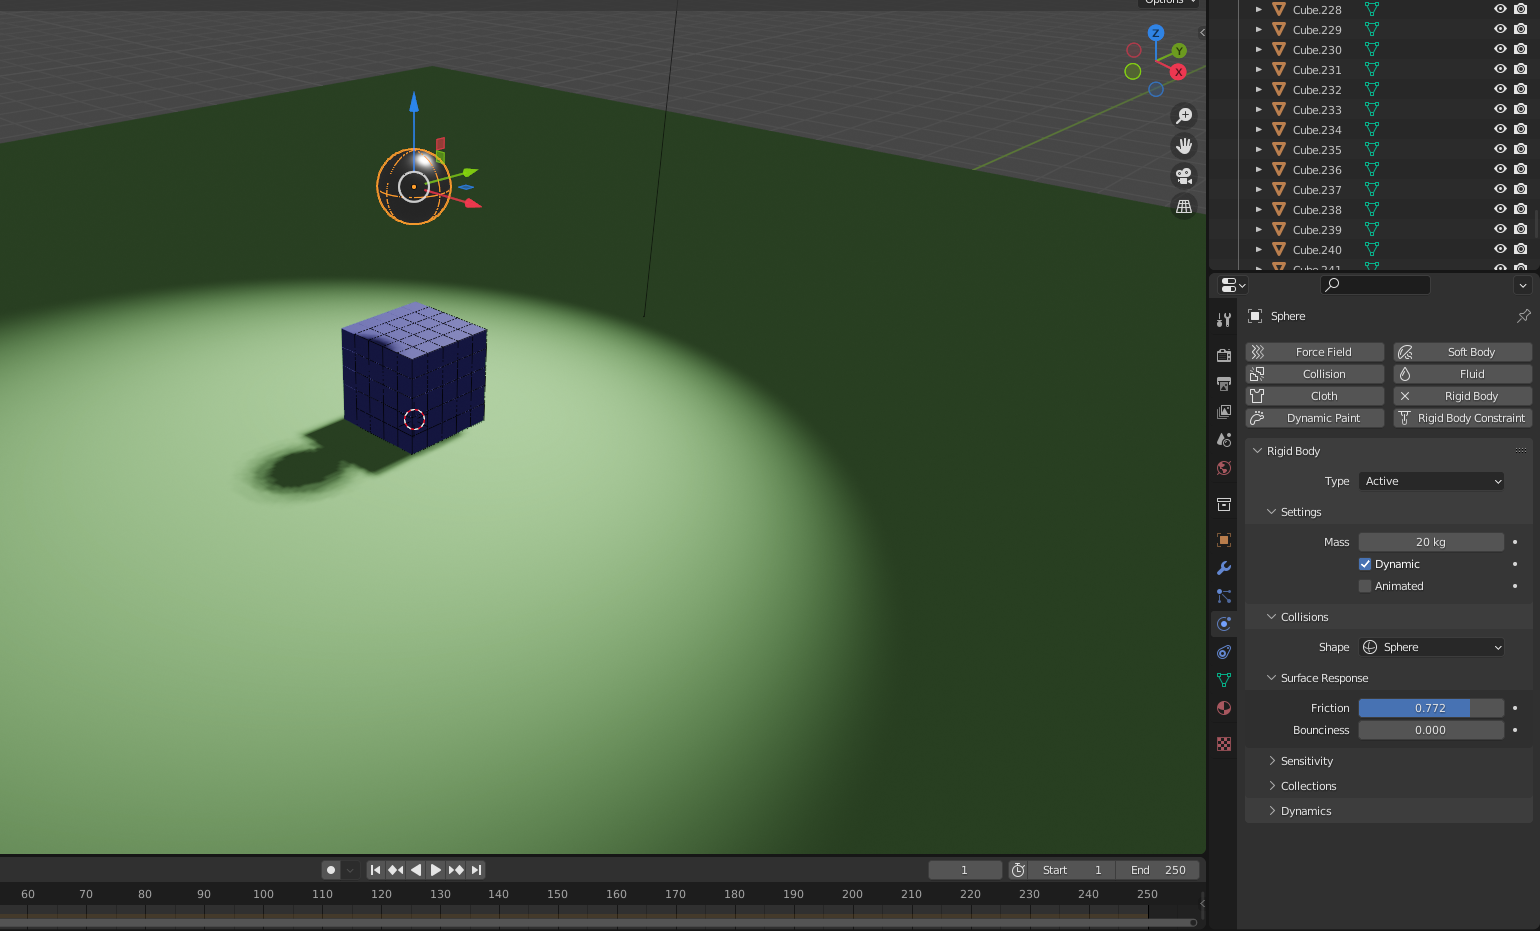
Task: Click the Force Field button
Action: (1315, 352)
